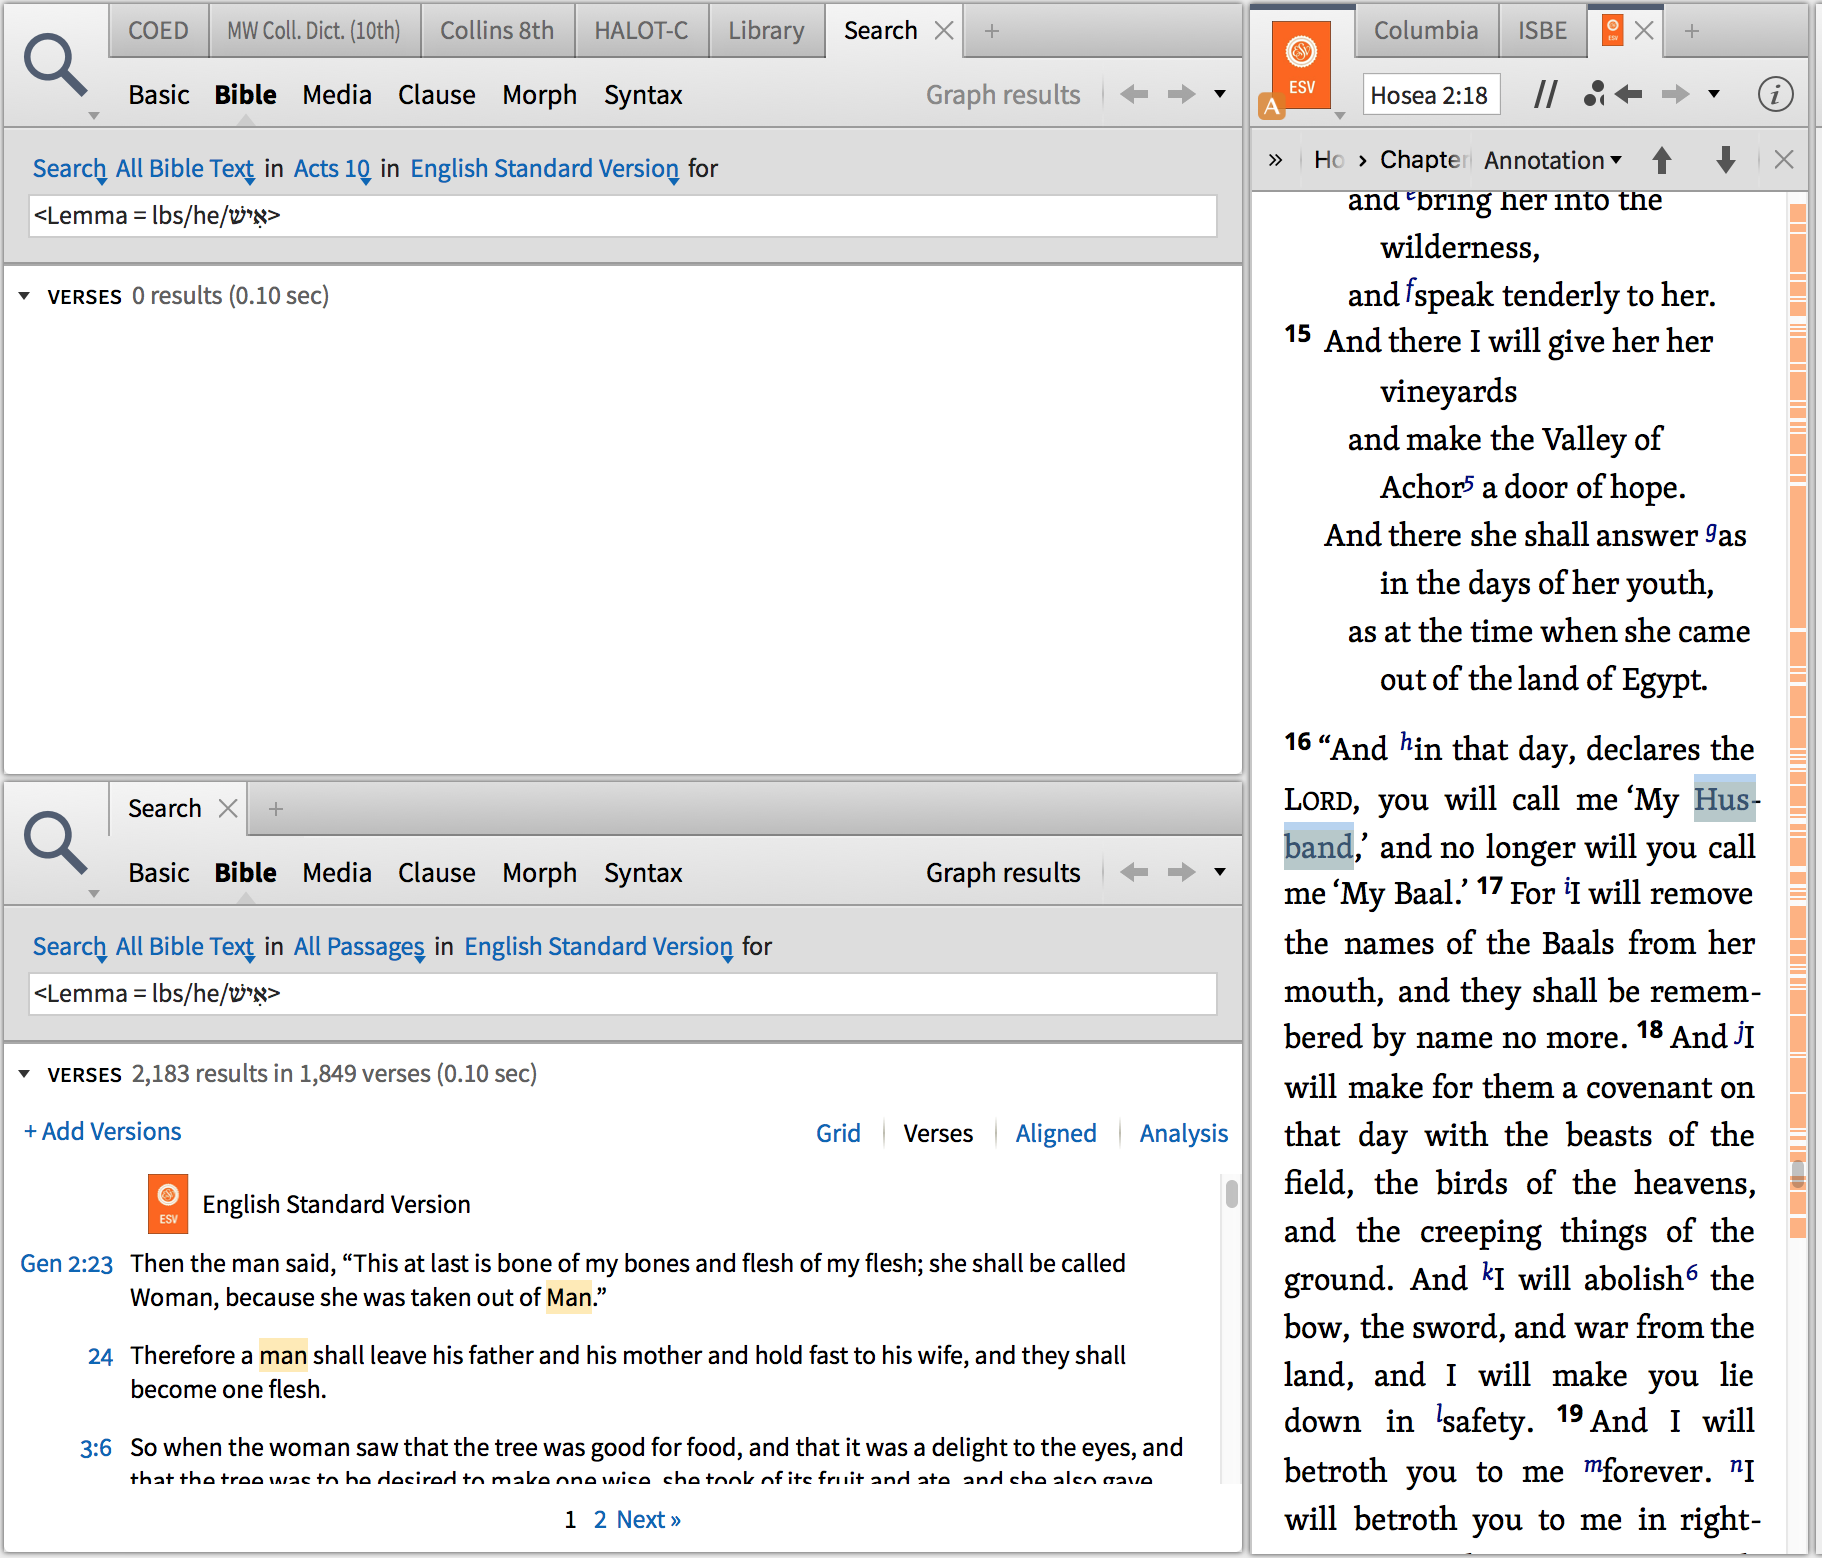Switch to the Library tab

766,31
